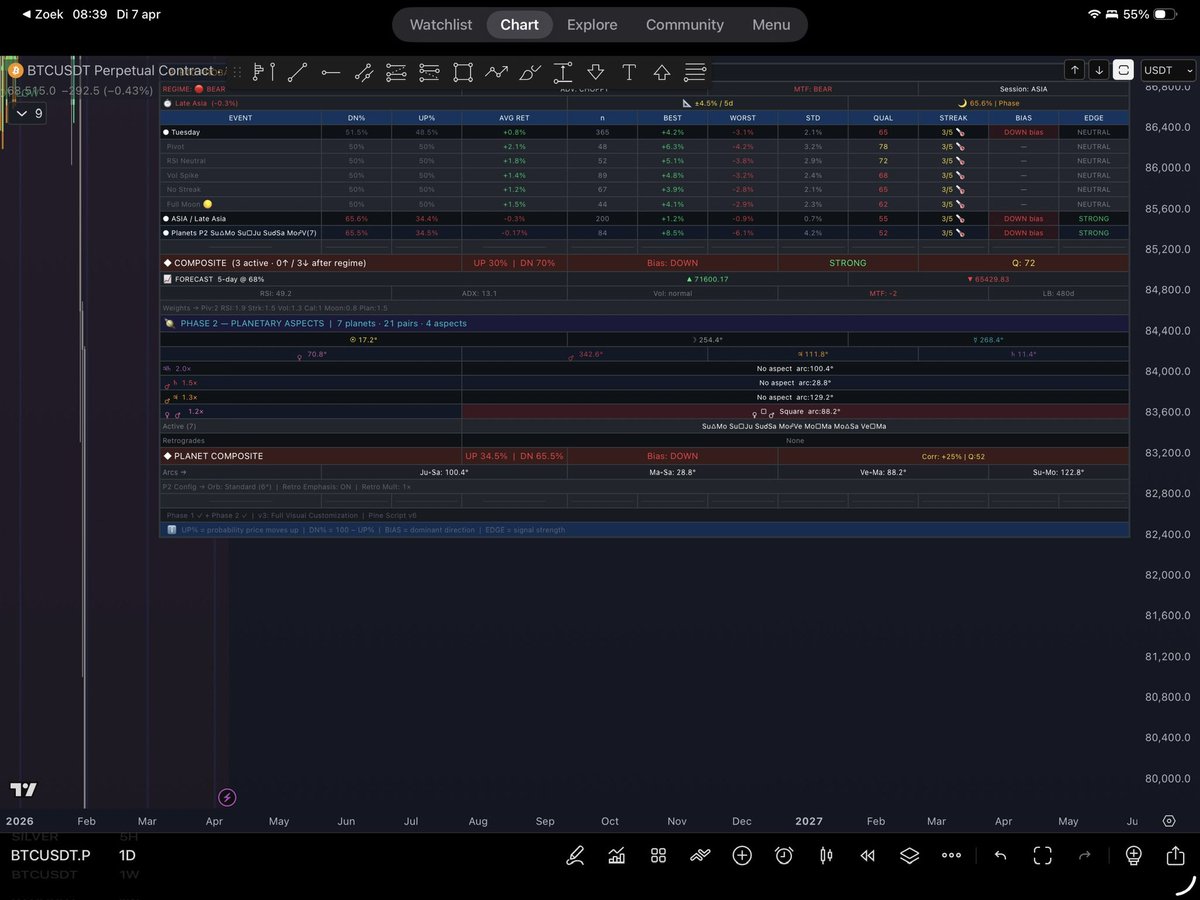Screen dimensions: 1200x900
Task: Tap the purple lightning bolt icon
Action: pos(227,797)
